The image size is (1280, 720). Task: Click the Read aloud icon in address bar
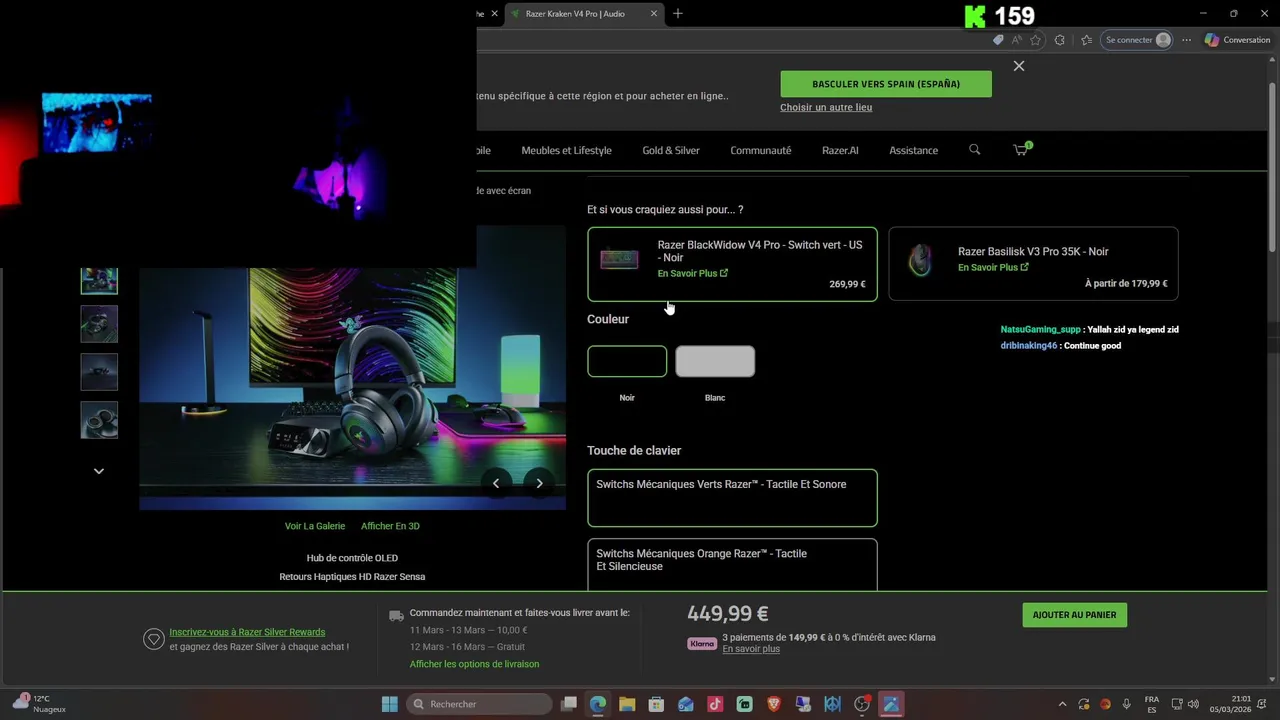coord(1017,40)
